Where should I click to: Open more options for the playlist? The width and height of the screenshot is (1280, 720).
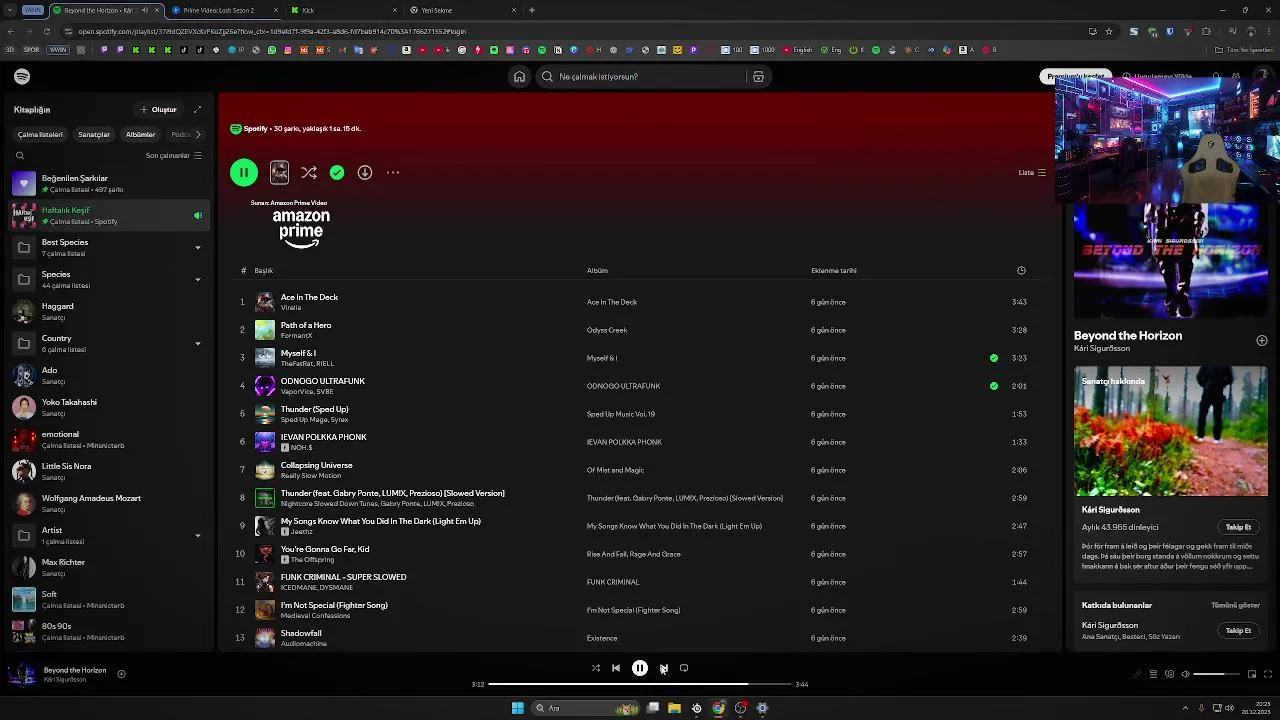393,172
